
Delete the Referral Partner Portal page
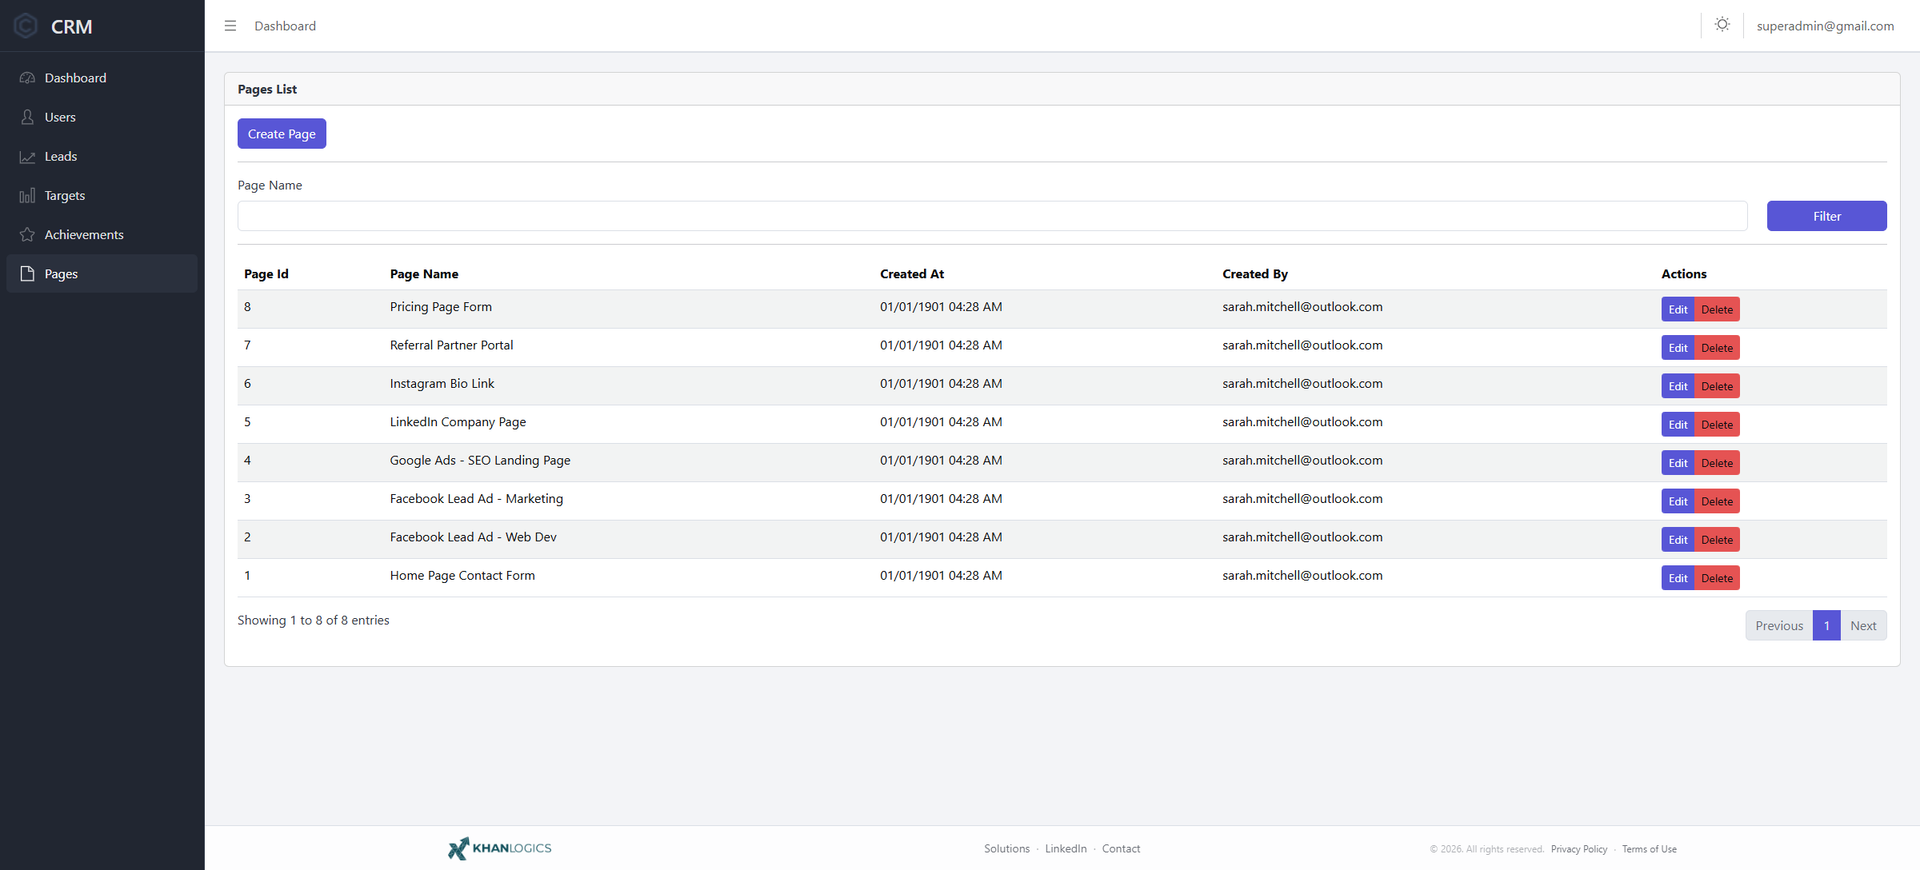(1717, 348)
